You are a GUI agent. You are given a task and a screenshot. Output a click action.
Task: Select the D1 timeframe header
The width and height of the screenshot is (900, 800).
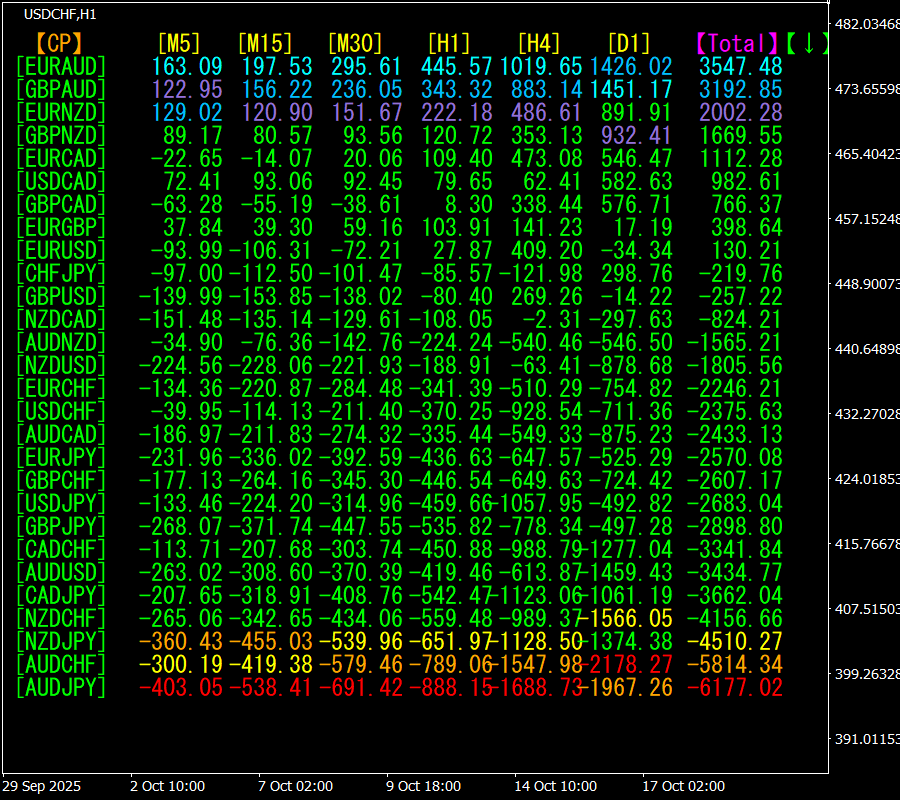click(x=629, y=43)
